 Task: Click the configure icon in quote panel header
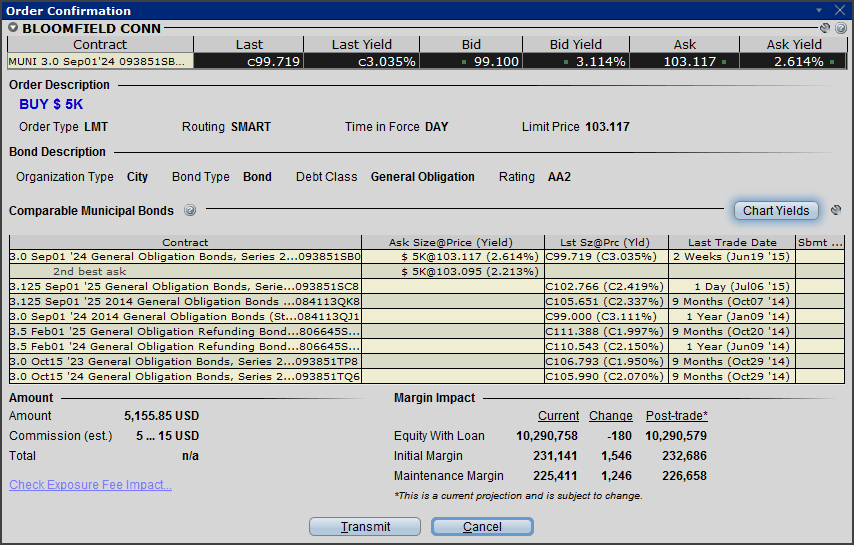click(825, 29)
